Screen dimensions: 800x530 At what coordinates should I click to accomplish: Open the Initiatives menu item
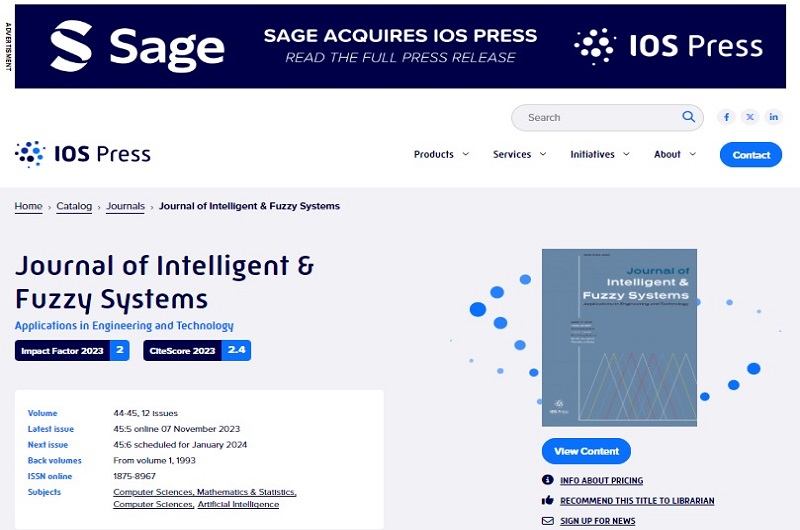[x=592, y=154]
